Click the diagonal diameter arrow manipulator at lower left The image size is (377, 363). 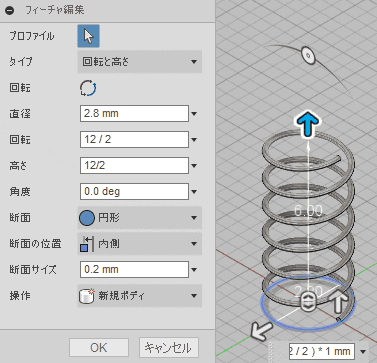[262, 331]
